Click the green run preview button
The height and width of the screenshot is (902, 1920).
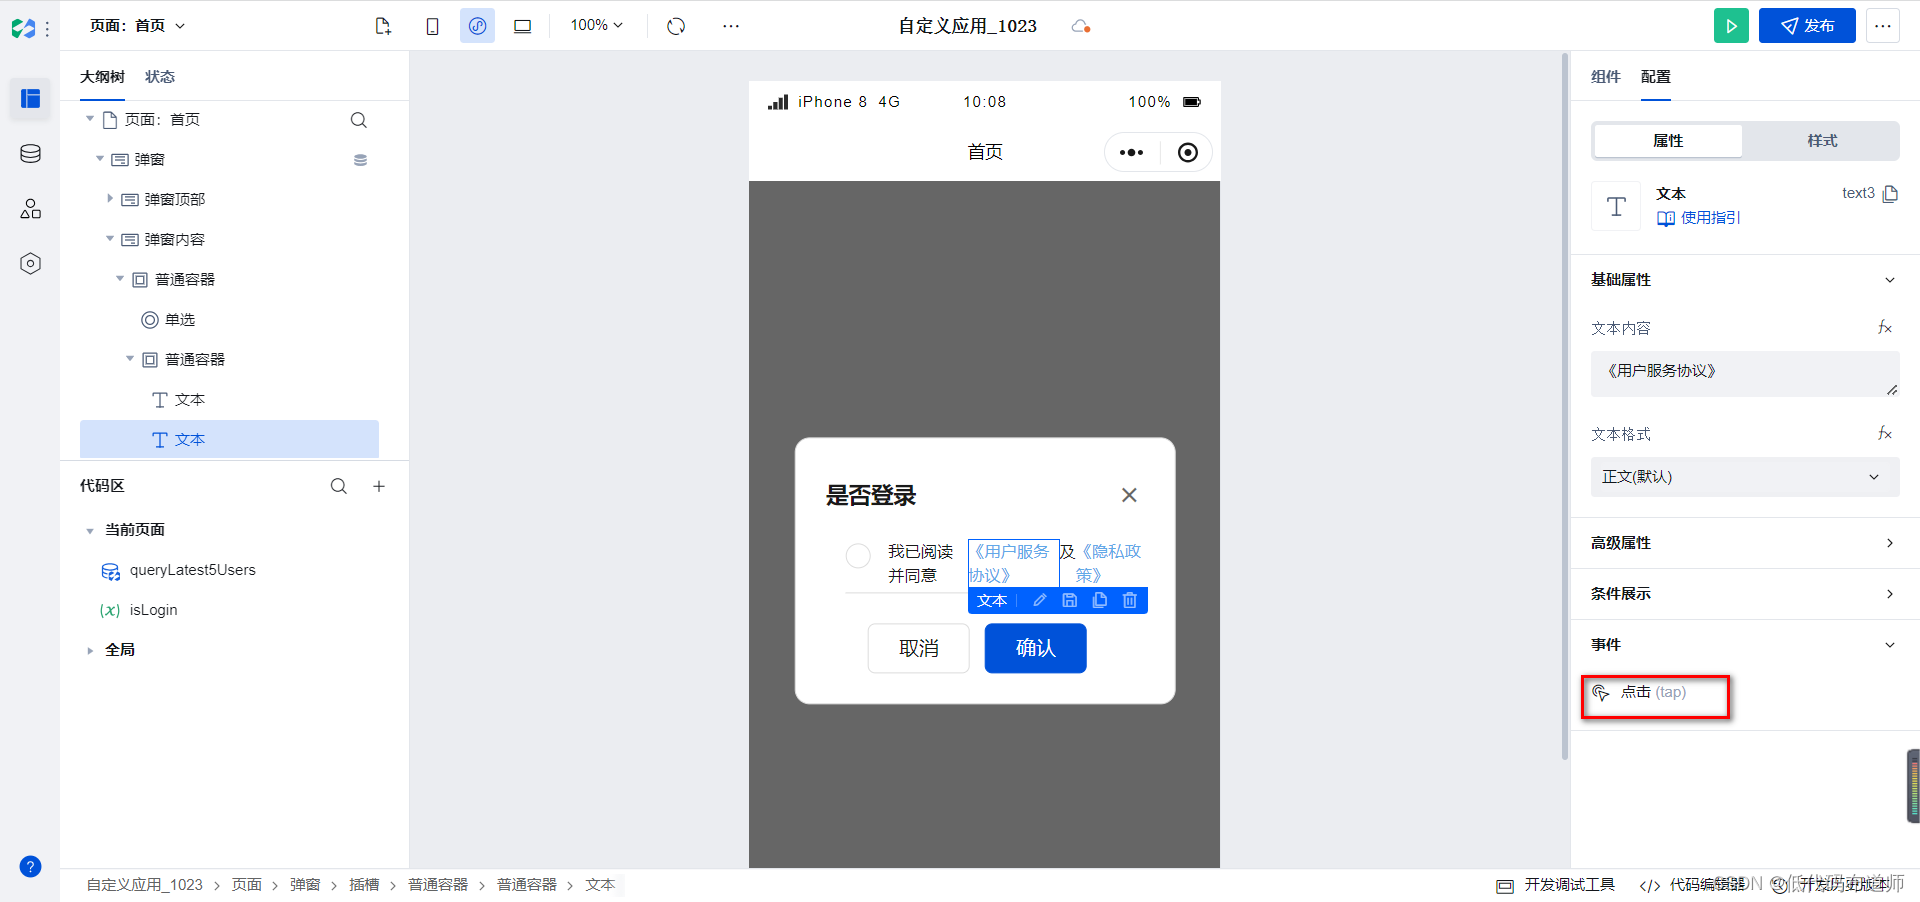point(1731,26)
